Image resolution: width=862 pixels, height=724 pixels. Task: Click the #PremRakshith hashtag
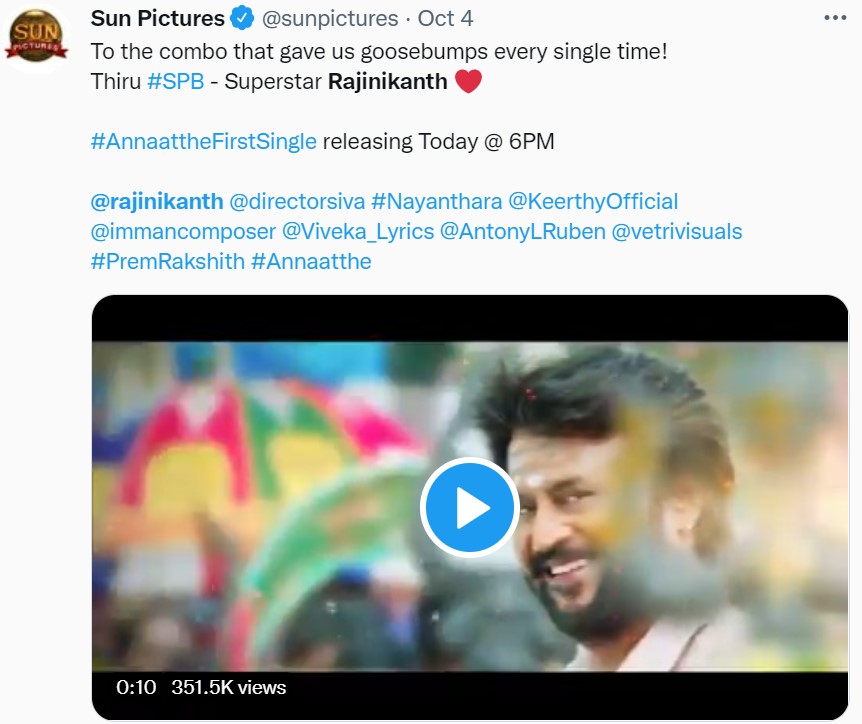pyautogui.click(x=166, y=261)
